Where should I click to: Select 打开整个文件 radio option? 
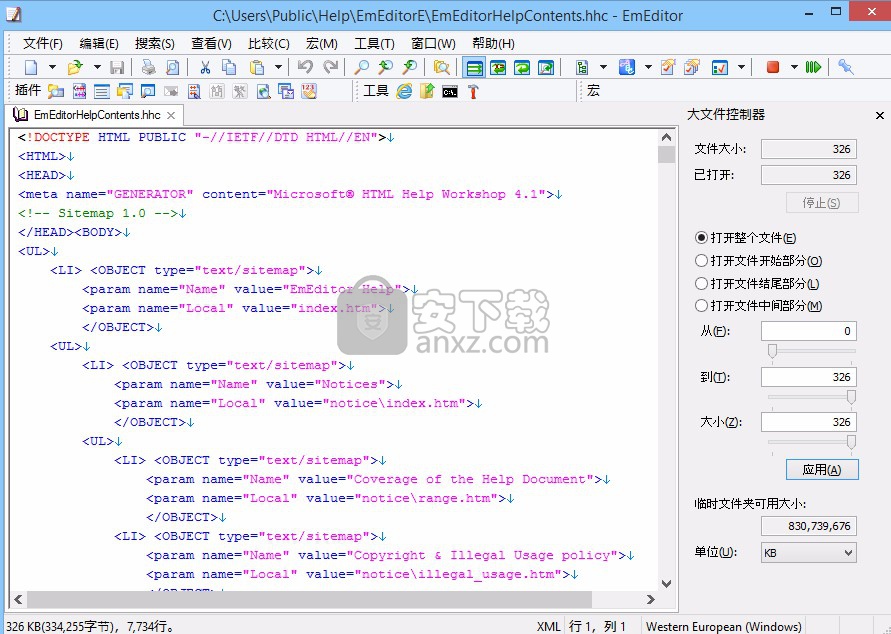pyautogui.click(x=745, y=238)
